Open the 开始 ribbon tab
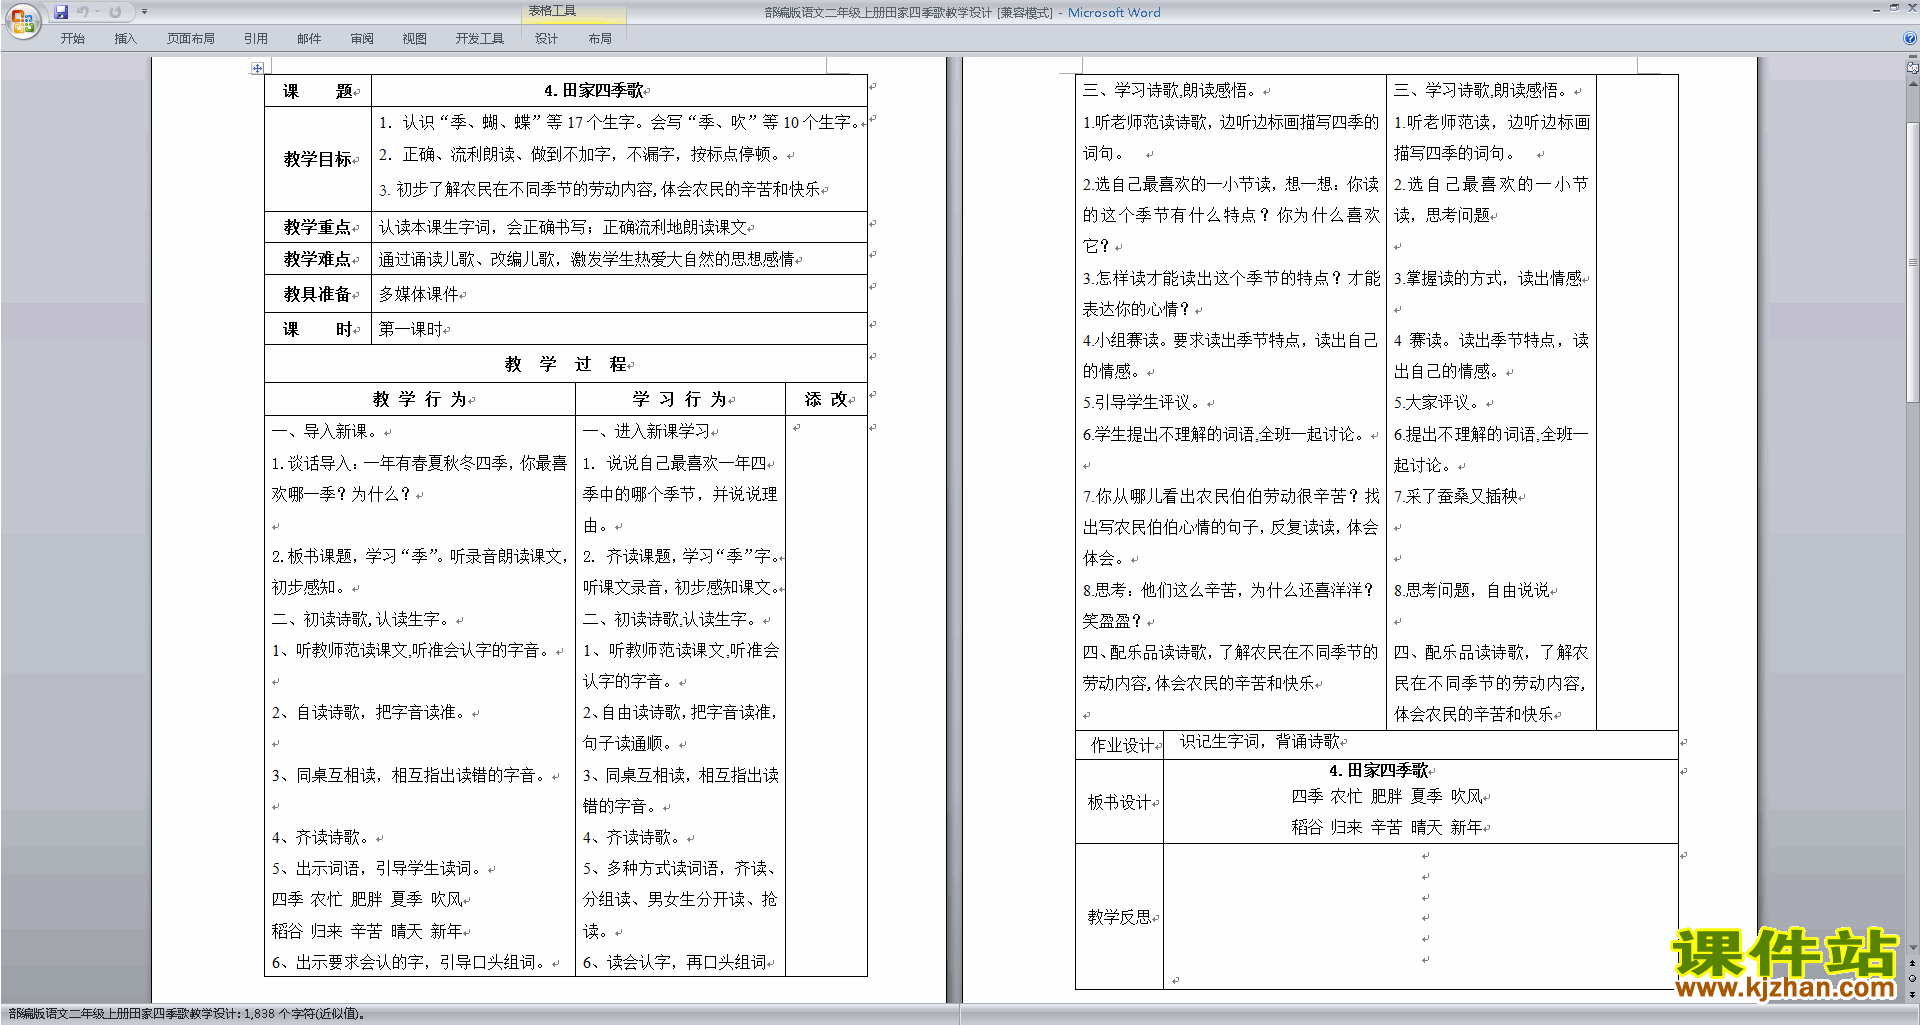Viewport: 1920px width, 1025px height. point(72,38)
